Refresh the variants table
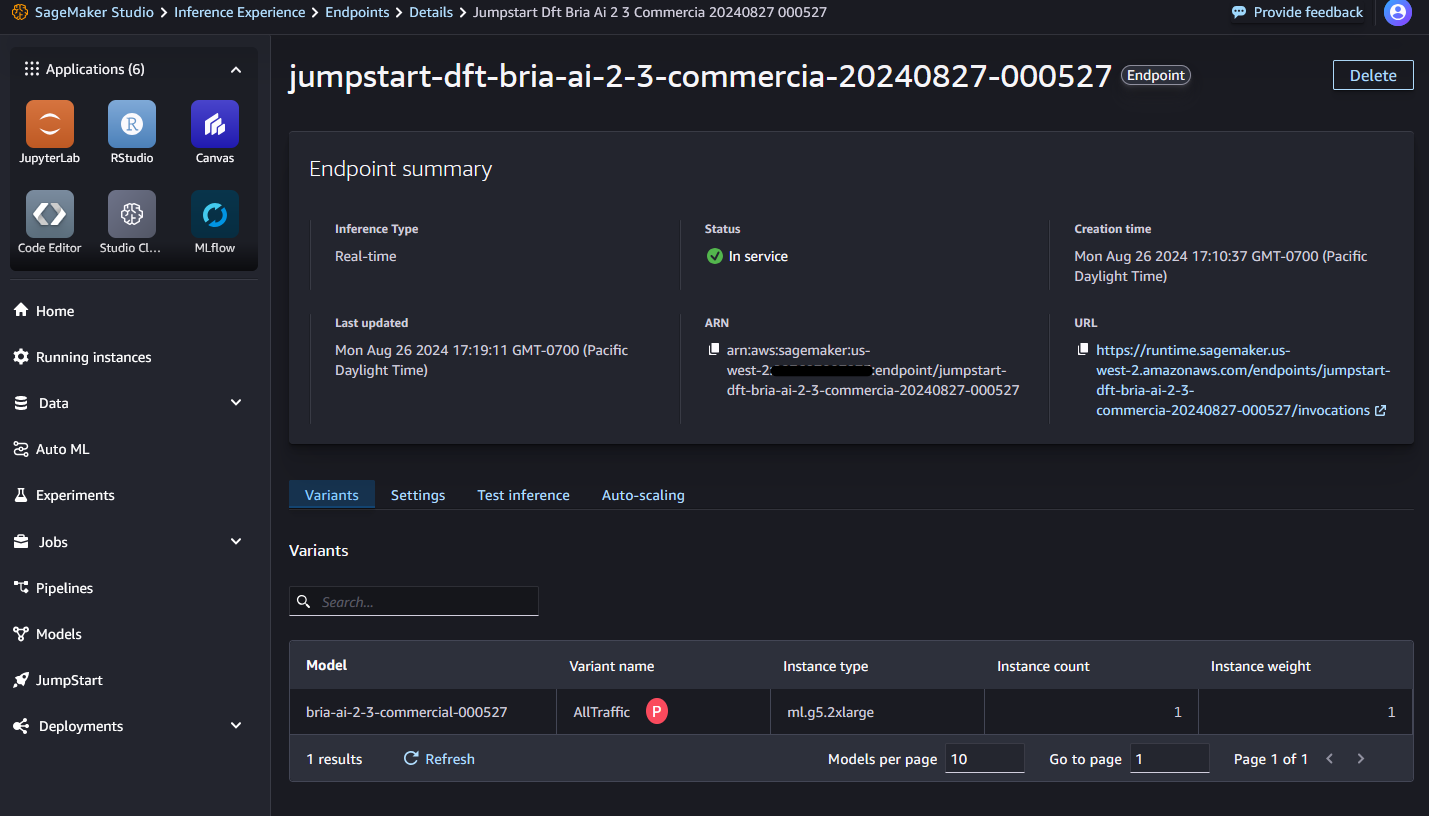This screenshot has width=1429, height=816. [x=439, y=759]
